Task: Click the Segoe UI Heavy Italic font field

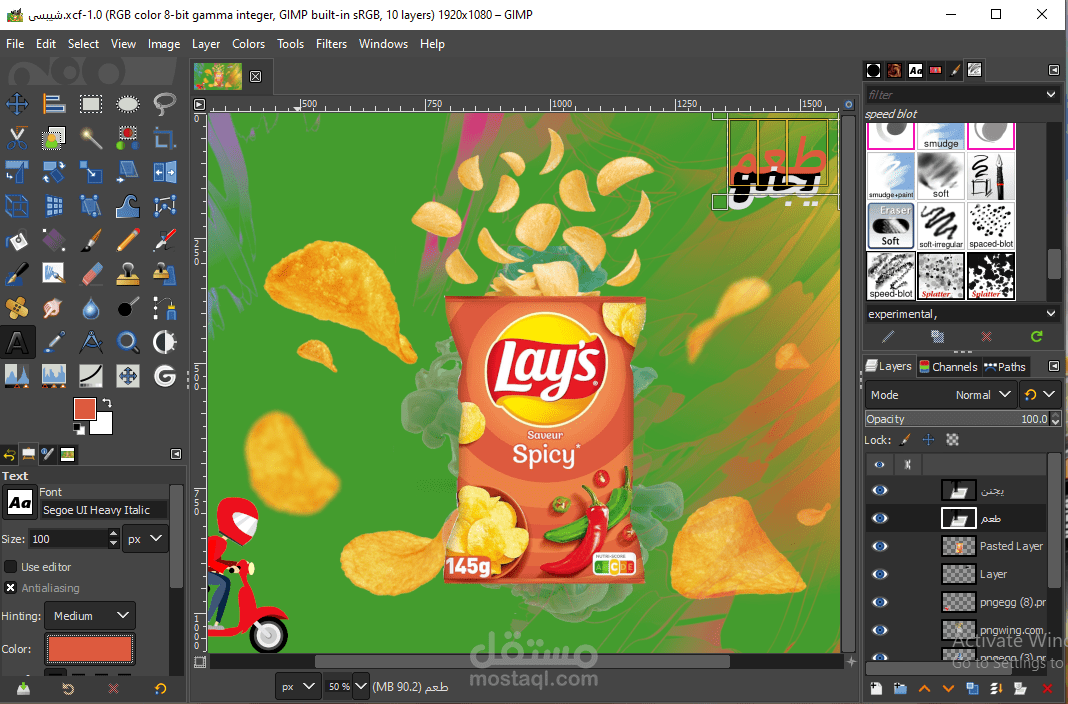Action: (x=103, y=510)
